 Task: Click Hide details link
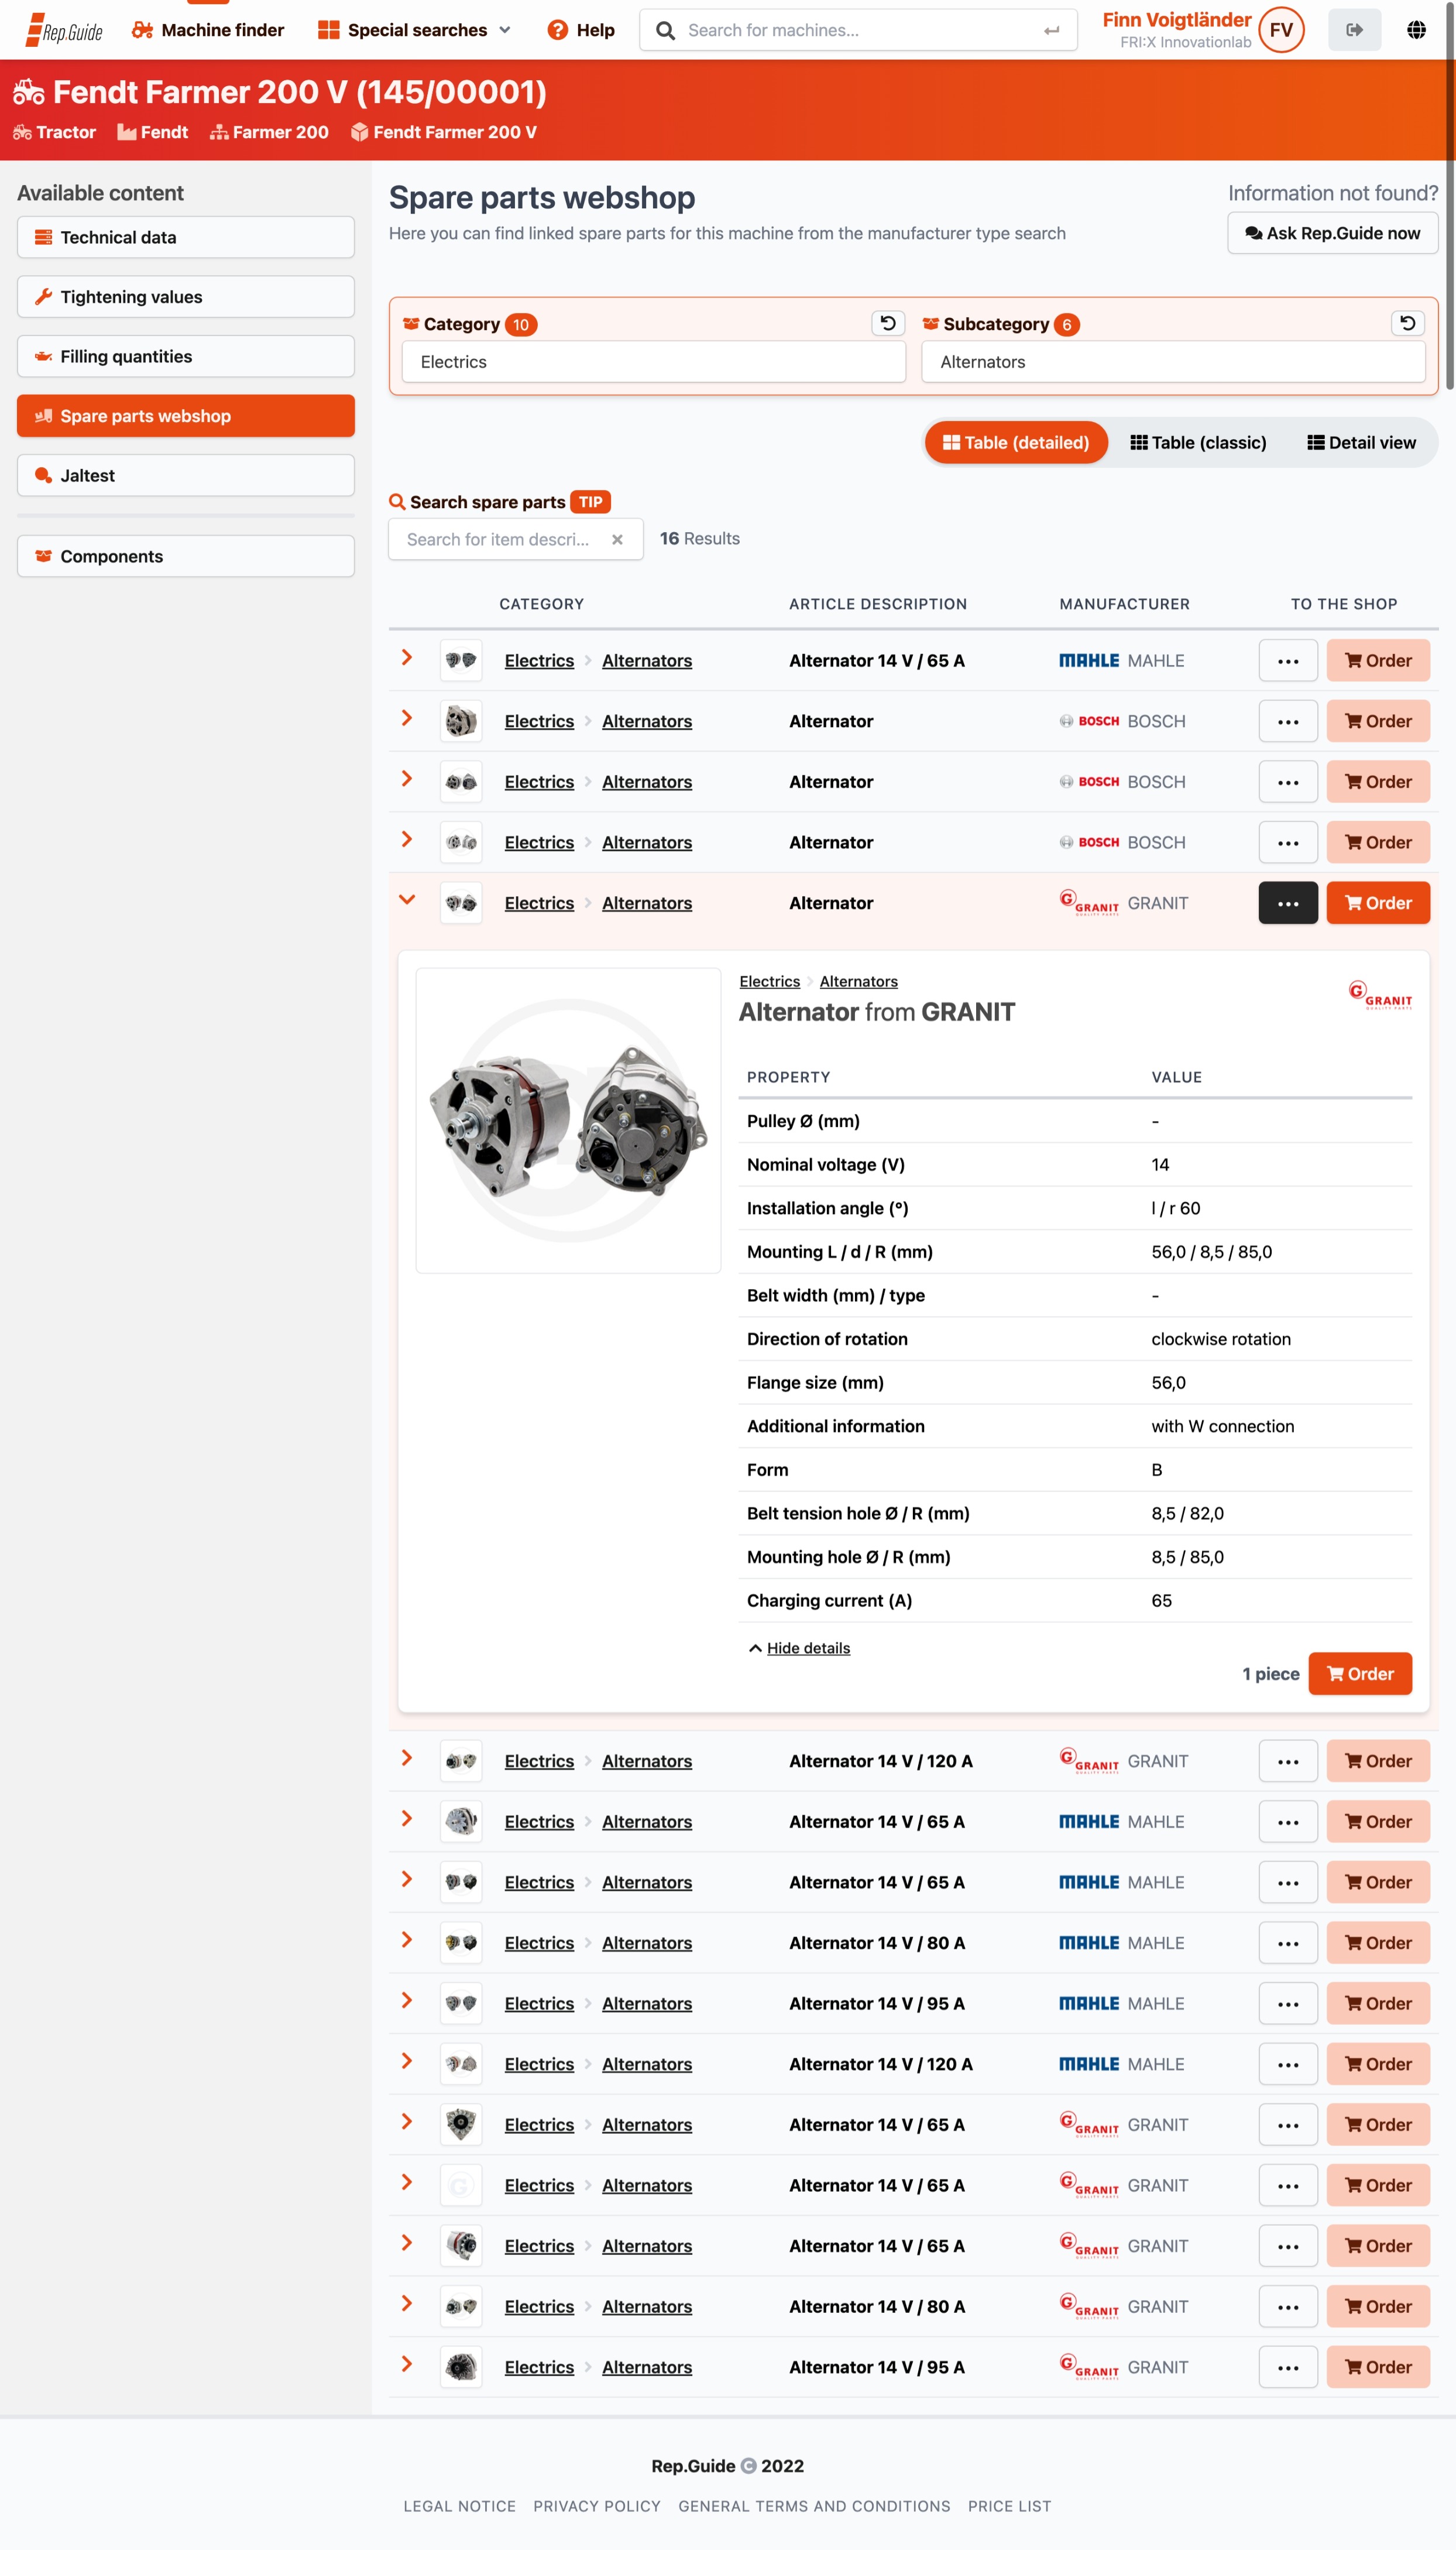click(x=808, y=1648)
